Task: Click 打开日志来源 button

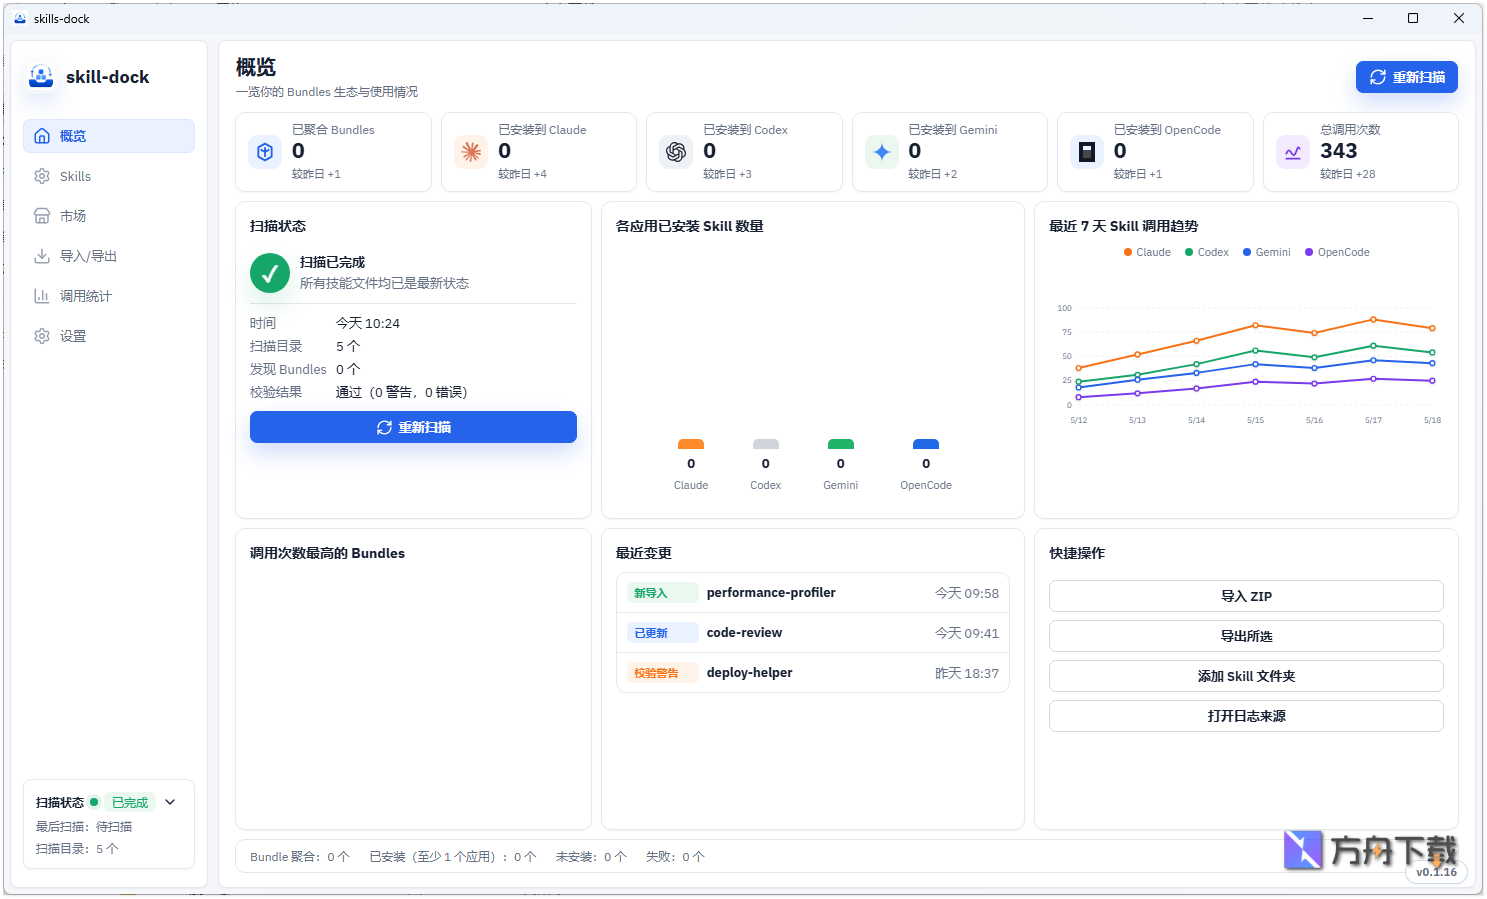Action: click(x=1246, y=716)
